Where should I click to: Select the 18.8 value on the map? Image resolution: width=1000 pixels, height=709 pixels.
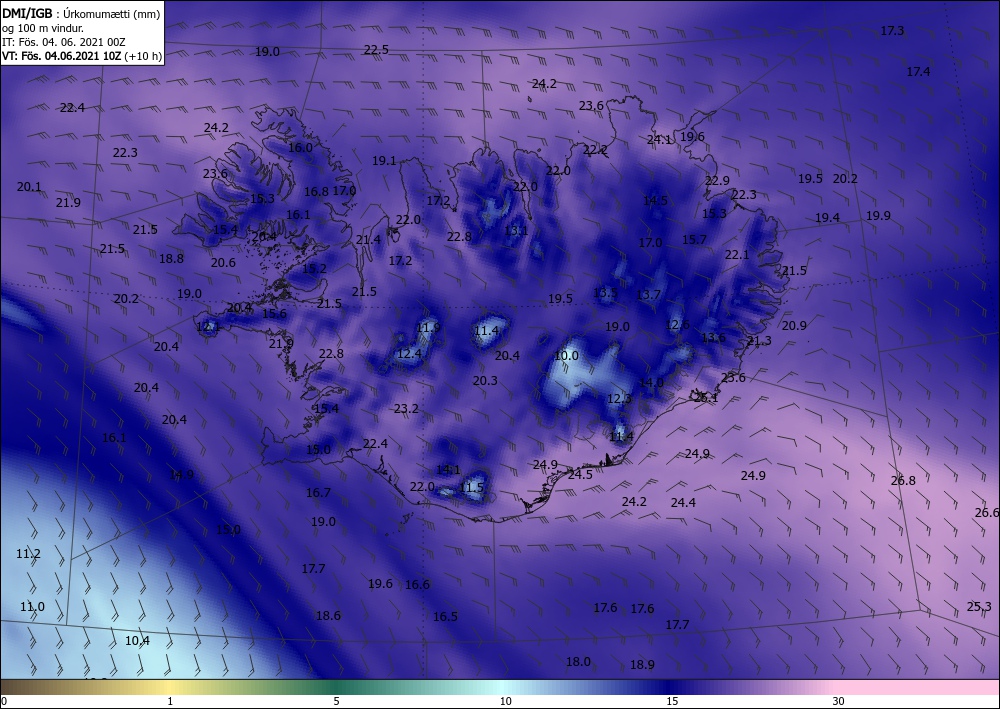[x=171, y=258]
